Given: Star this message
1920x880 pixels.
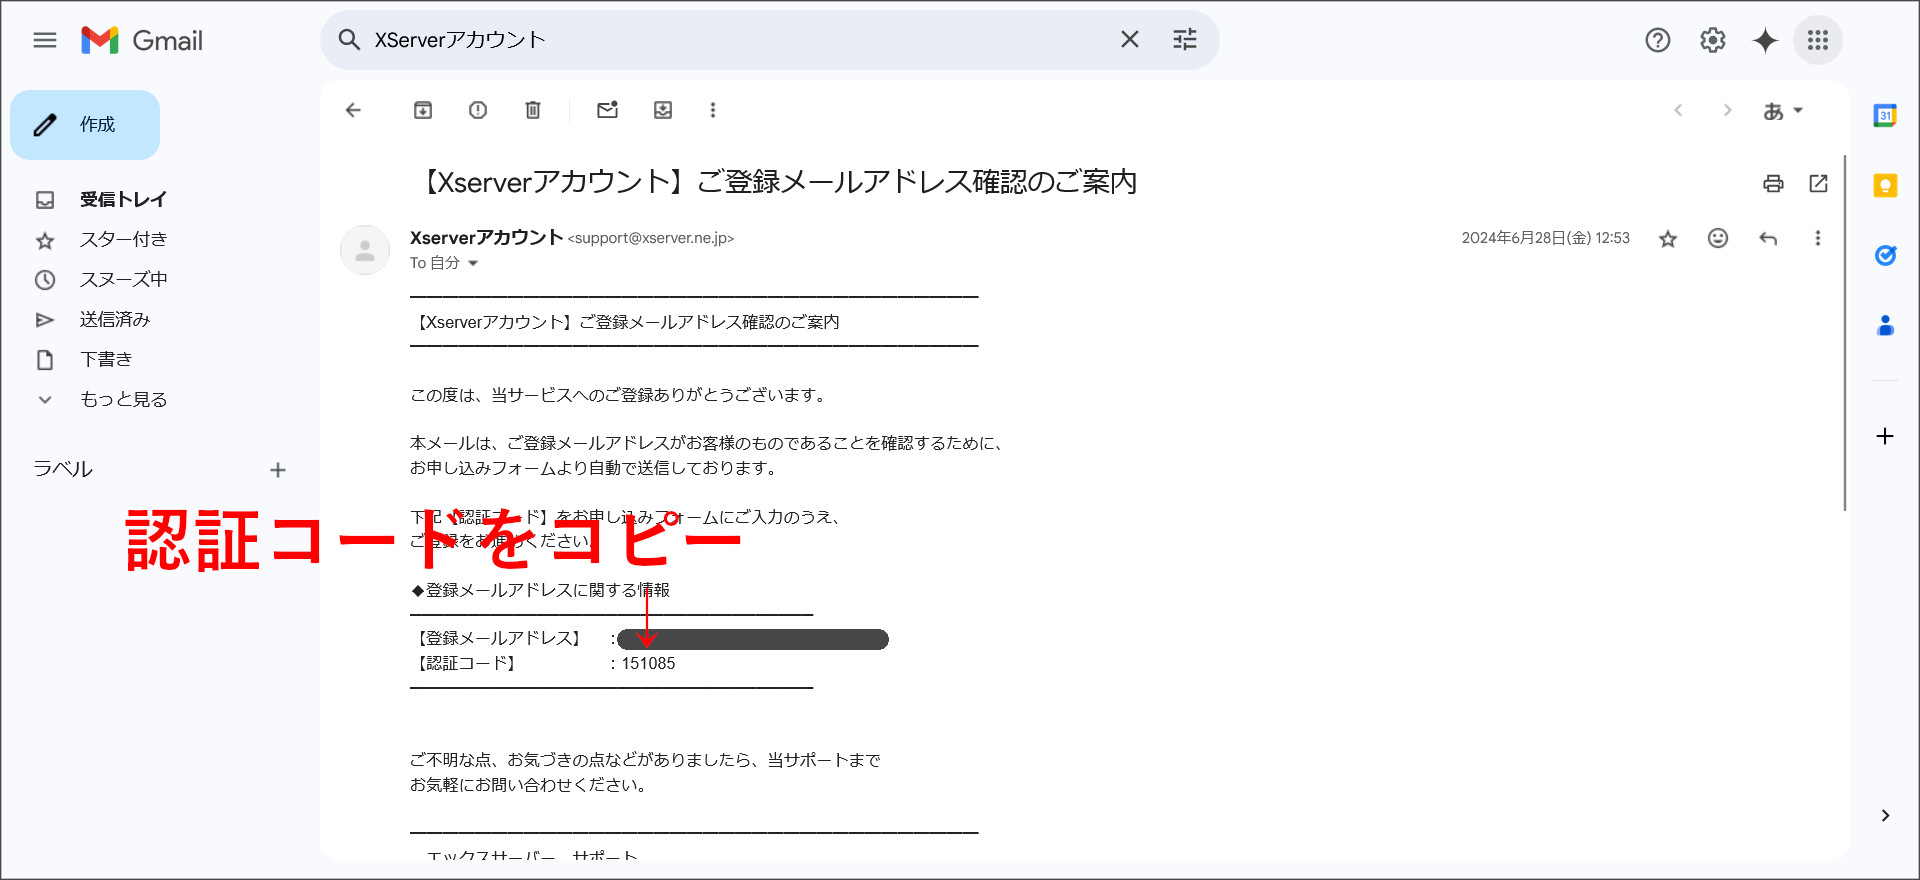Looking at the screenshot, I should pyautogui.click(x=1668, y=238).
